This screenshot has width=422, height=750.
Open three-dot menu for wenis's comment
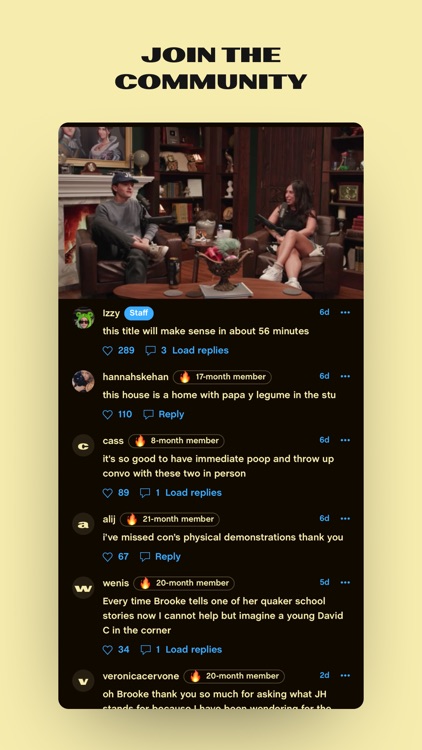[x=345, y=583]
